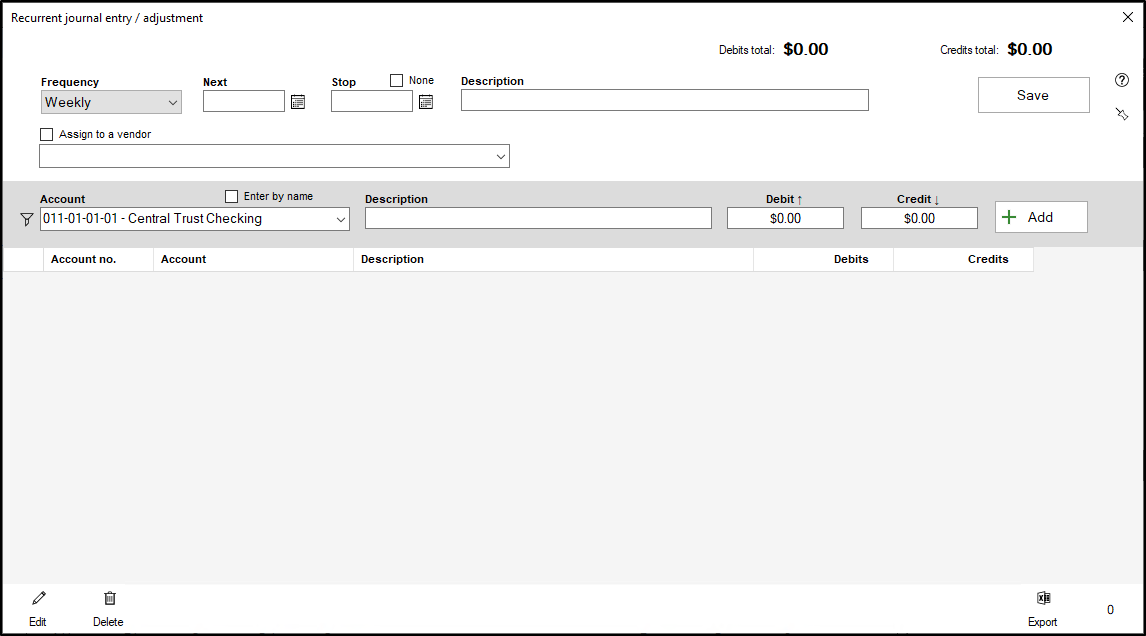1146x636 pixels.
Task: Open the Frequency dropdown
Action: click(111, 102)
